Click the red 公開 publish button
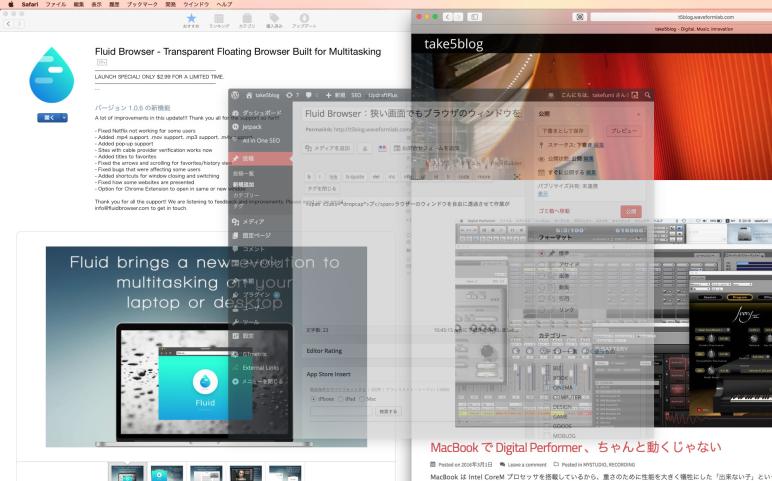The image size is (772, 481). click(x=631, y=211)
